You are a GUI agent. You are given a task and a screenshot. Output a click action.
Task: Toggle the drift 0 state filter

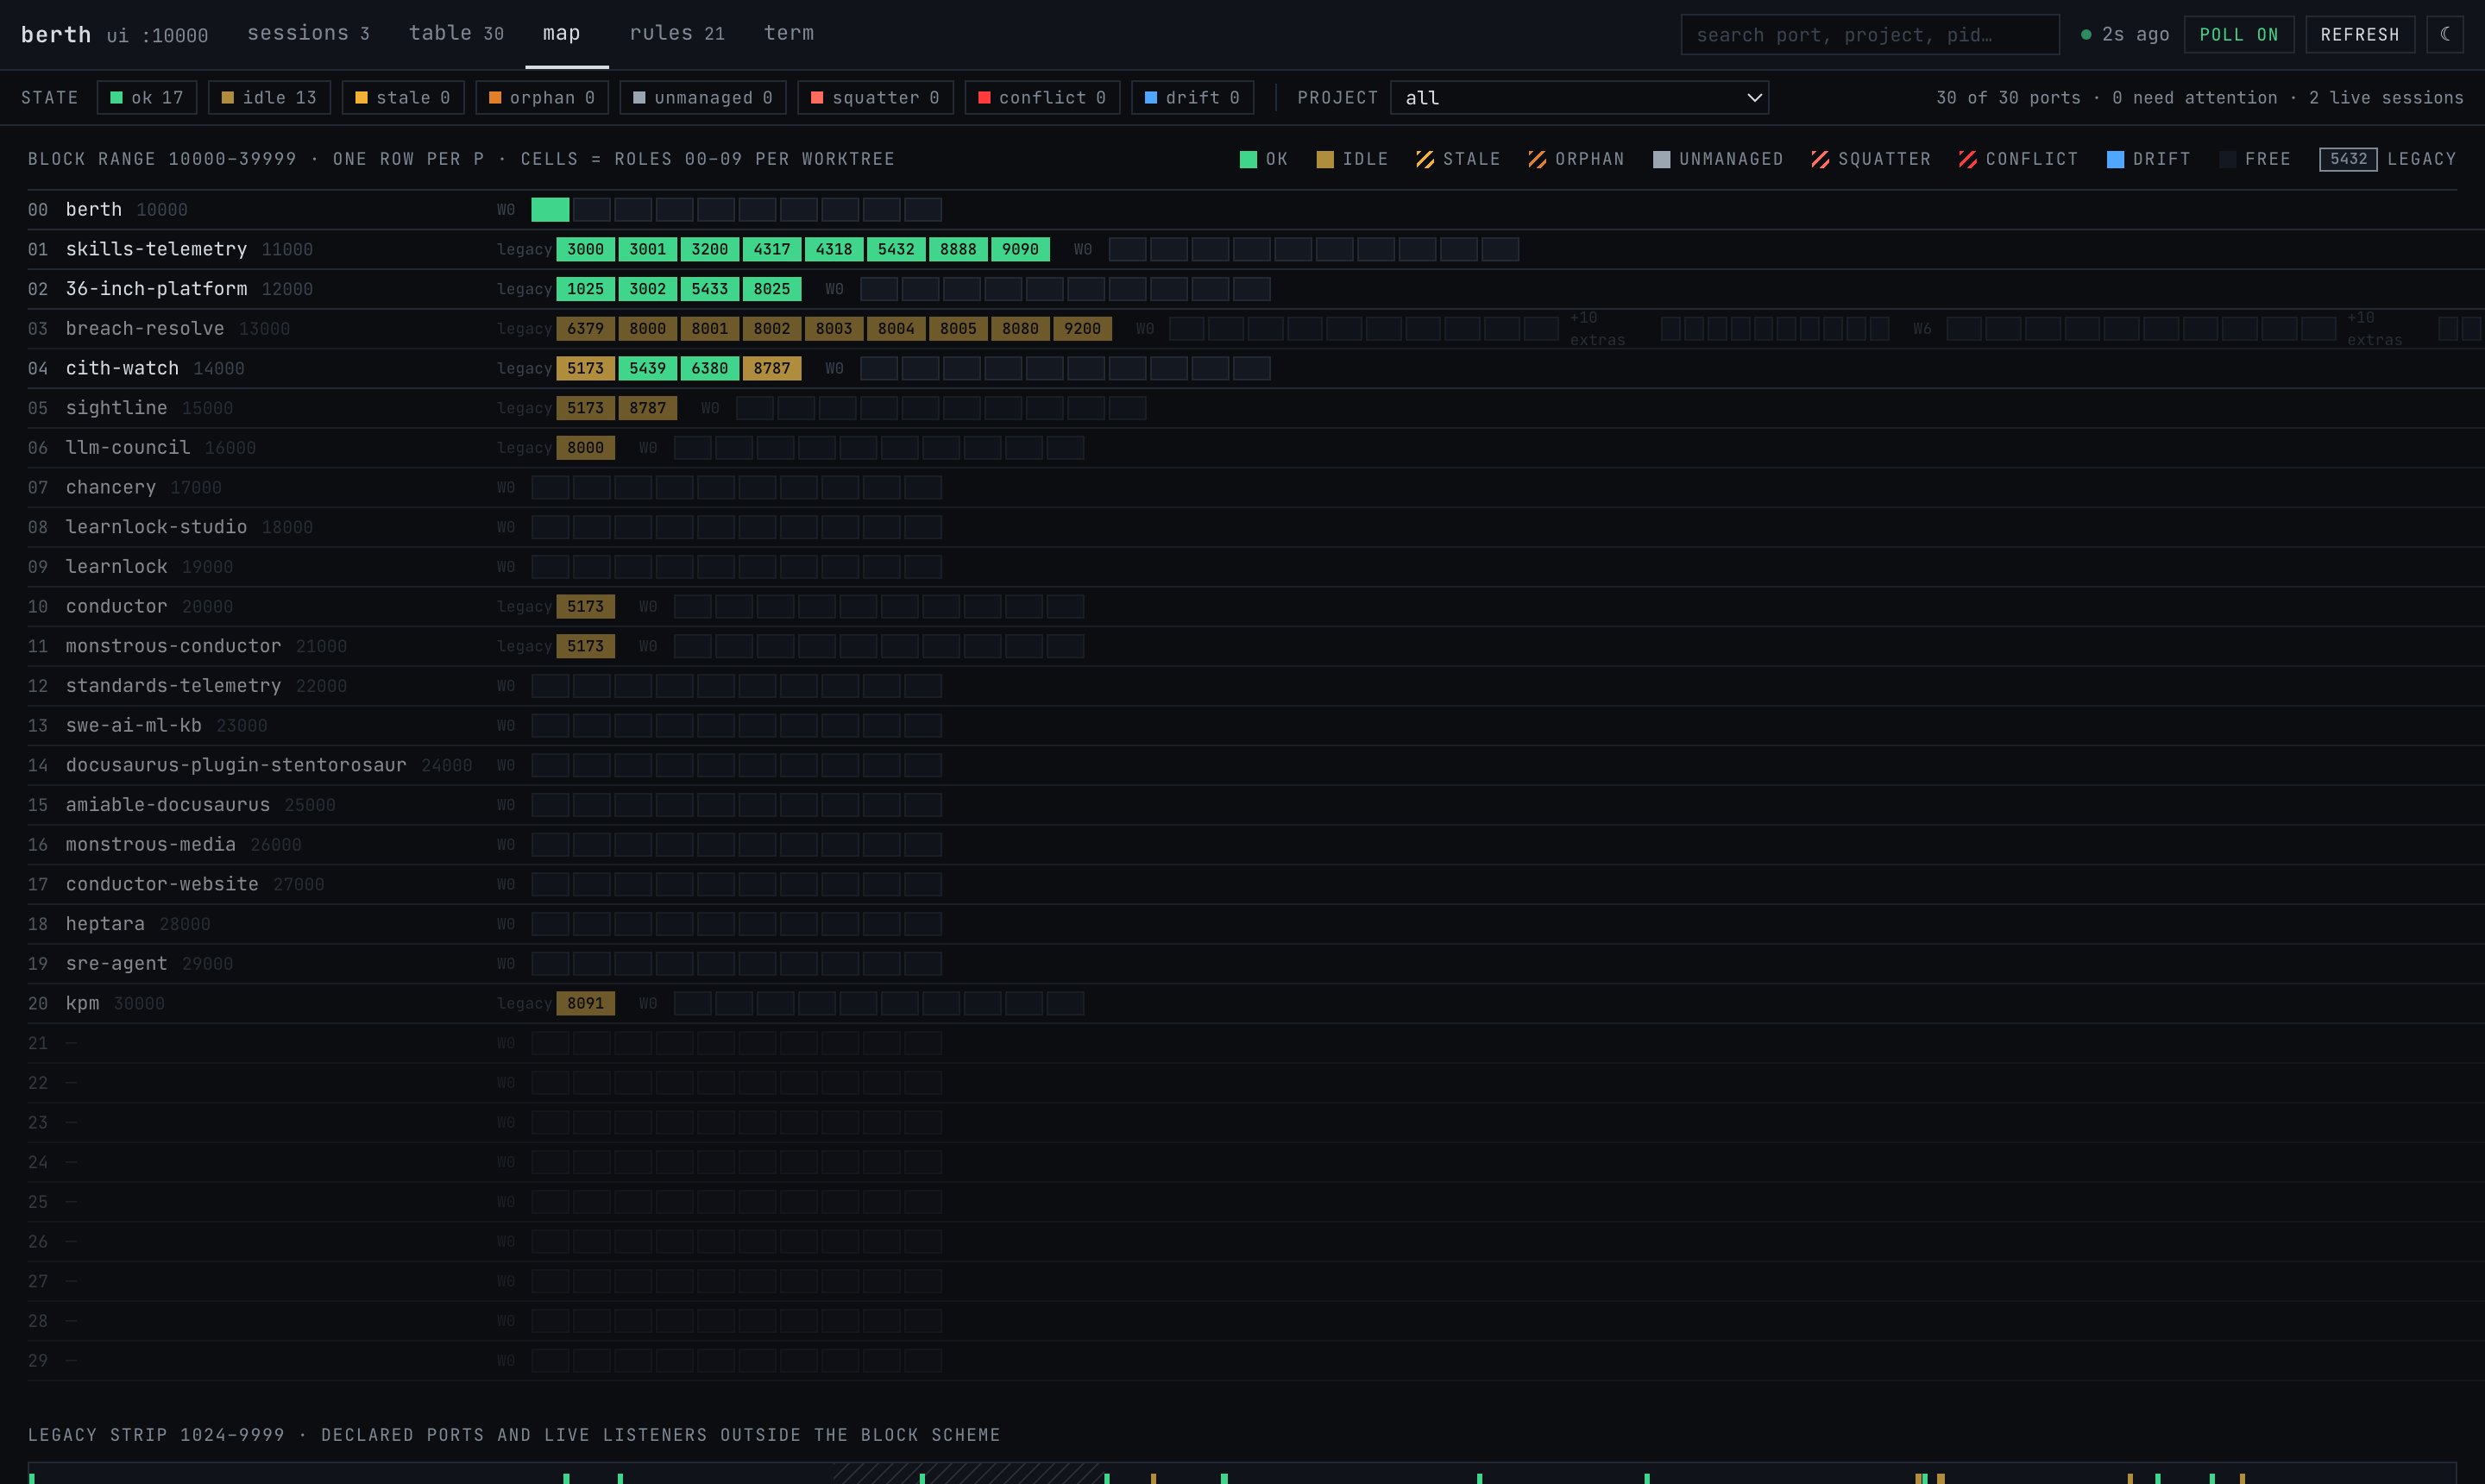pos(1192,97)
